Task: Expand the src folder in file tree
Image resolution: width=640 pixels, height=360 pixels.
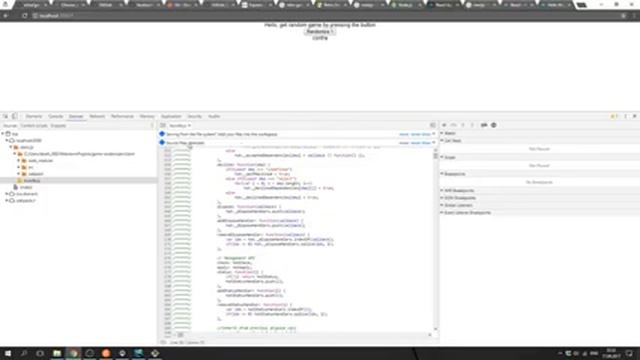Action: point(19,167)
